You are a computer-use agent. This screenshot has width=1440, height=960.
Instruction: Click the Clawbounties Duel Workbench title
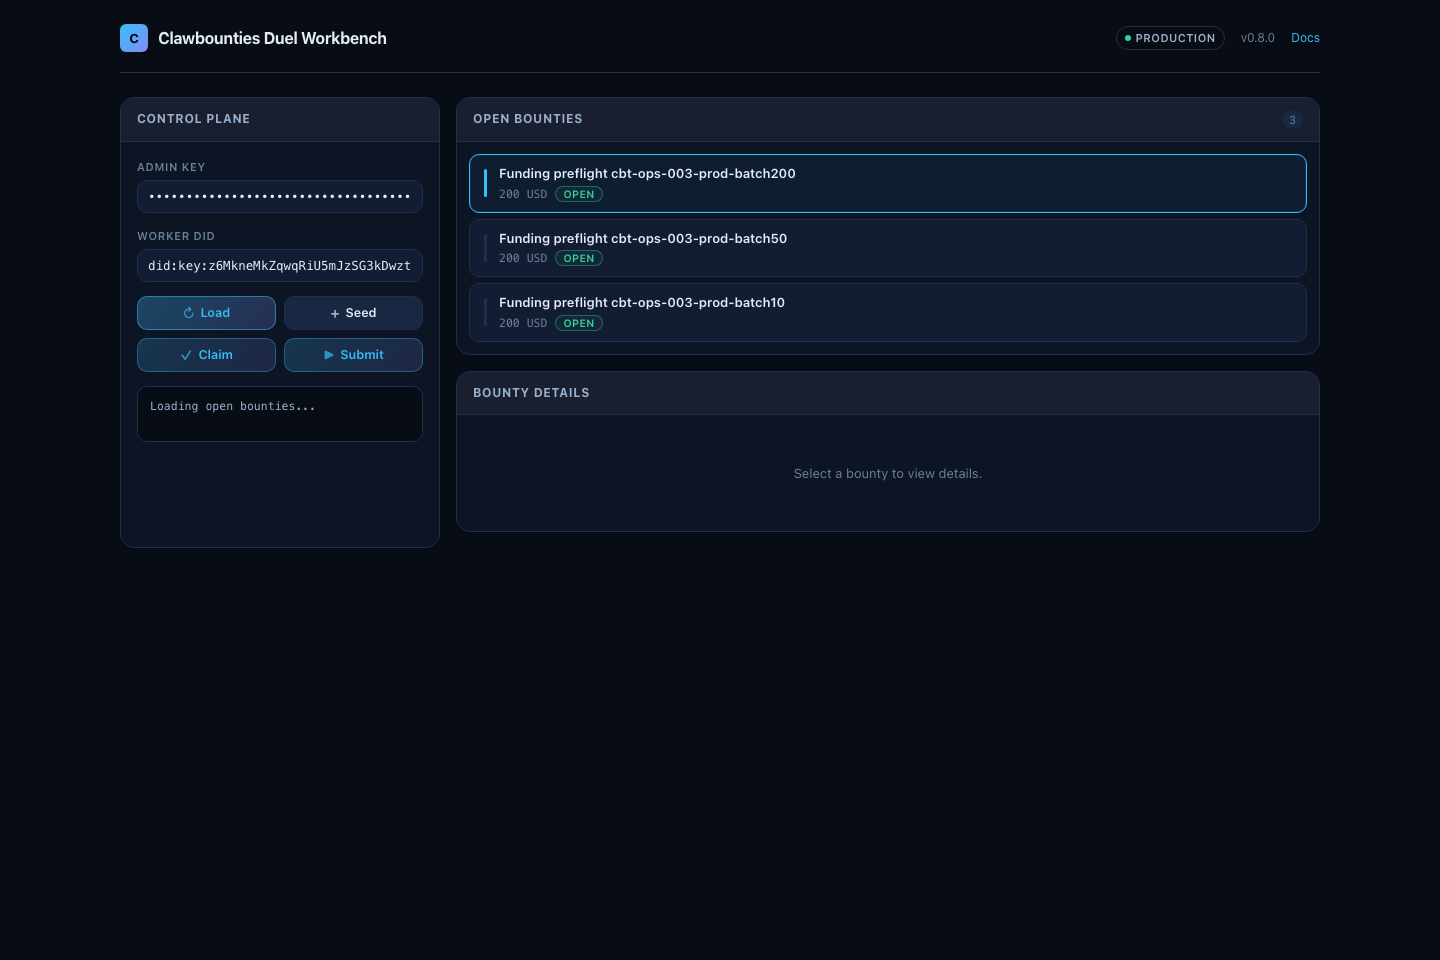272,38
